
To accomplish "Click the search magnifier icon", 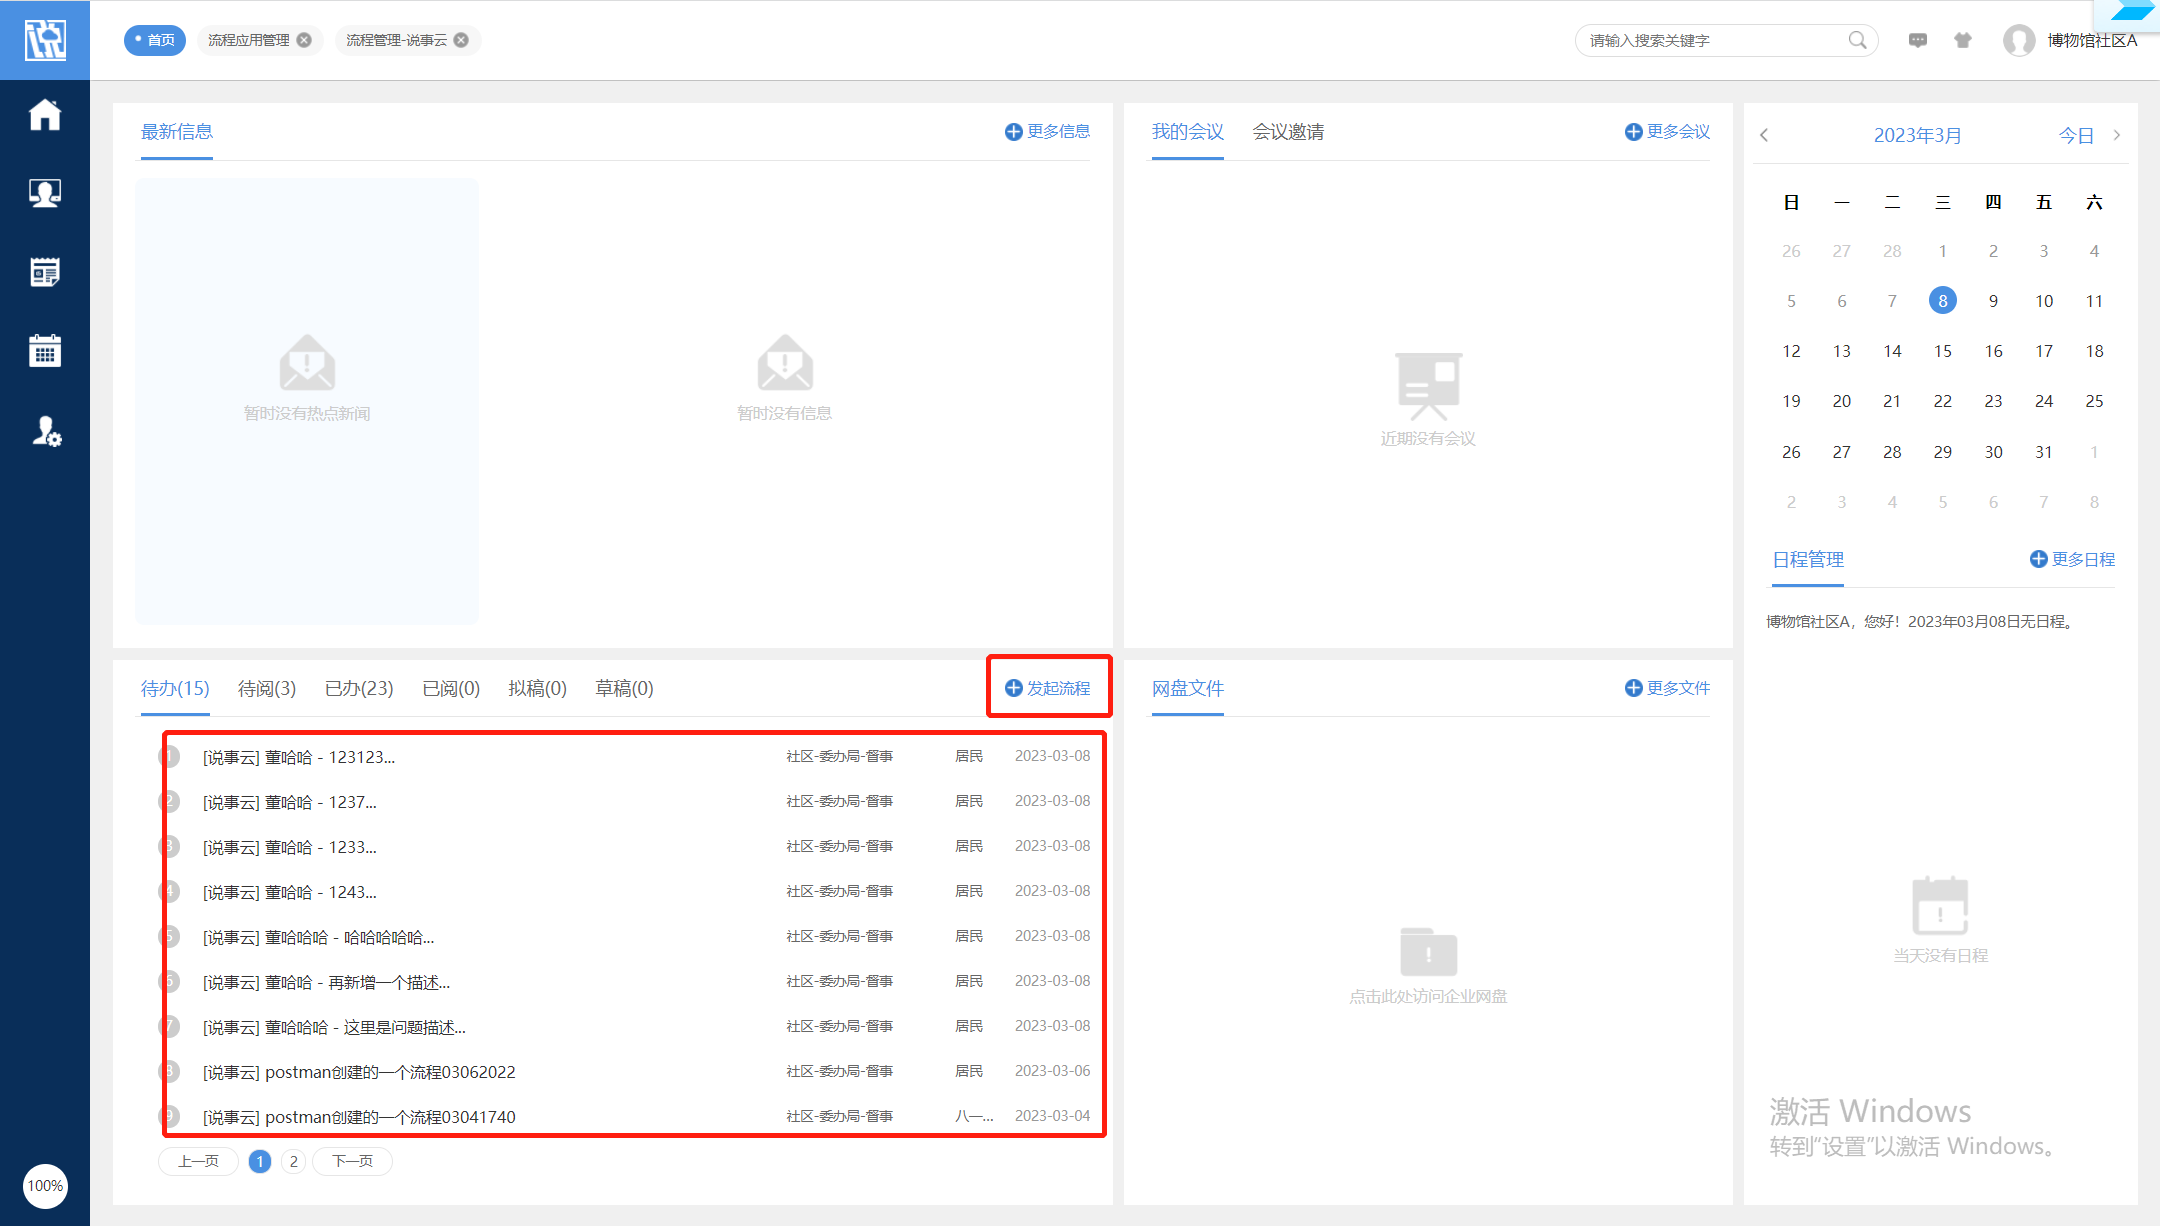I will [1857, 40].
